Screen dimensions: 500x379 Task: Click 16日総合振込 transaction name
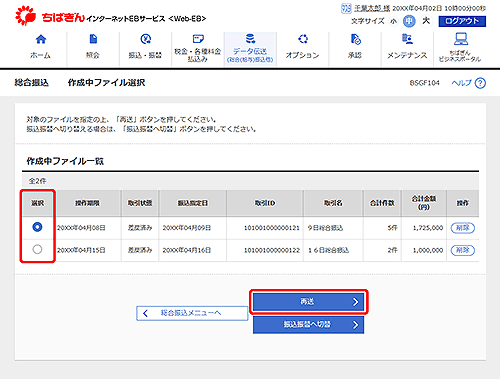coord(328,250)
